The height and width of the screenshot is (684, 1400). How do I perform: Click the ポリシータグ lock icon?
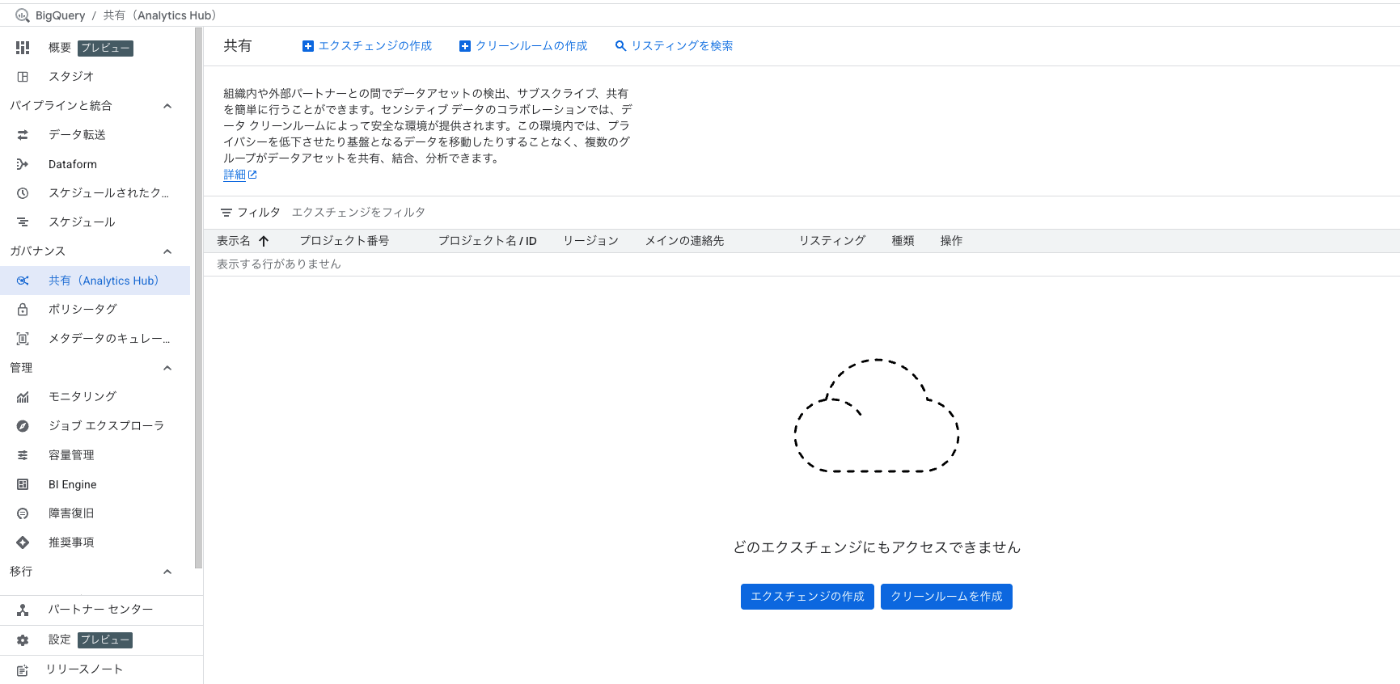click(x=23, y=310)
